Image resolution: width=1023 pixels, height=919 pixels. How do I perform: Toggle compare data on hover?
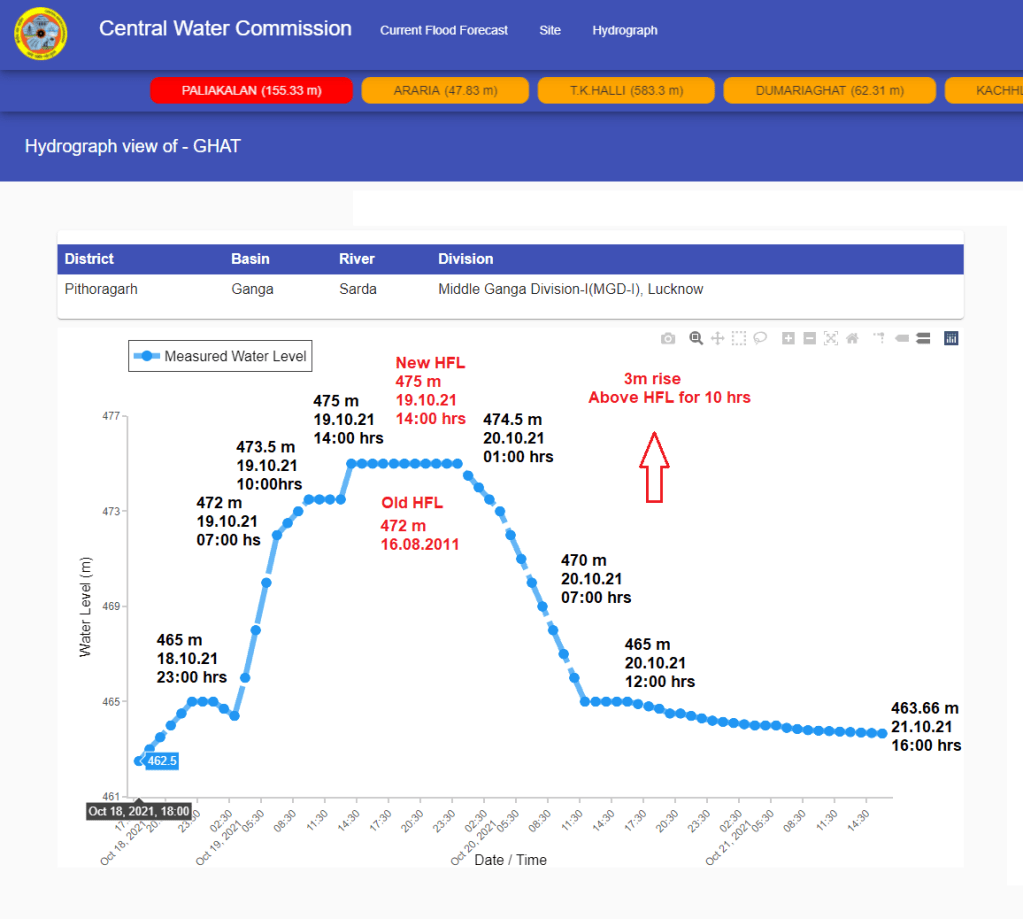tap(923, 339)
